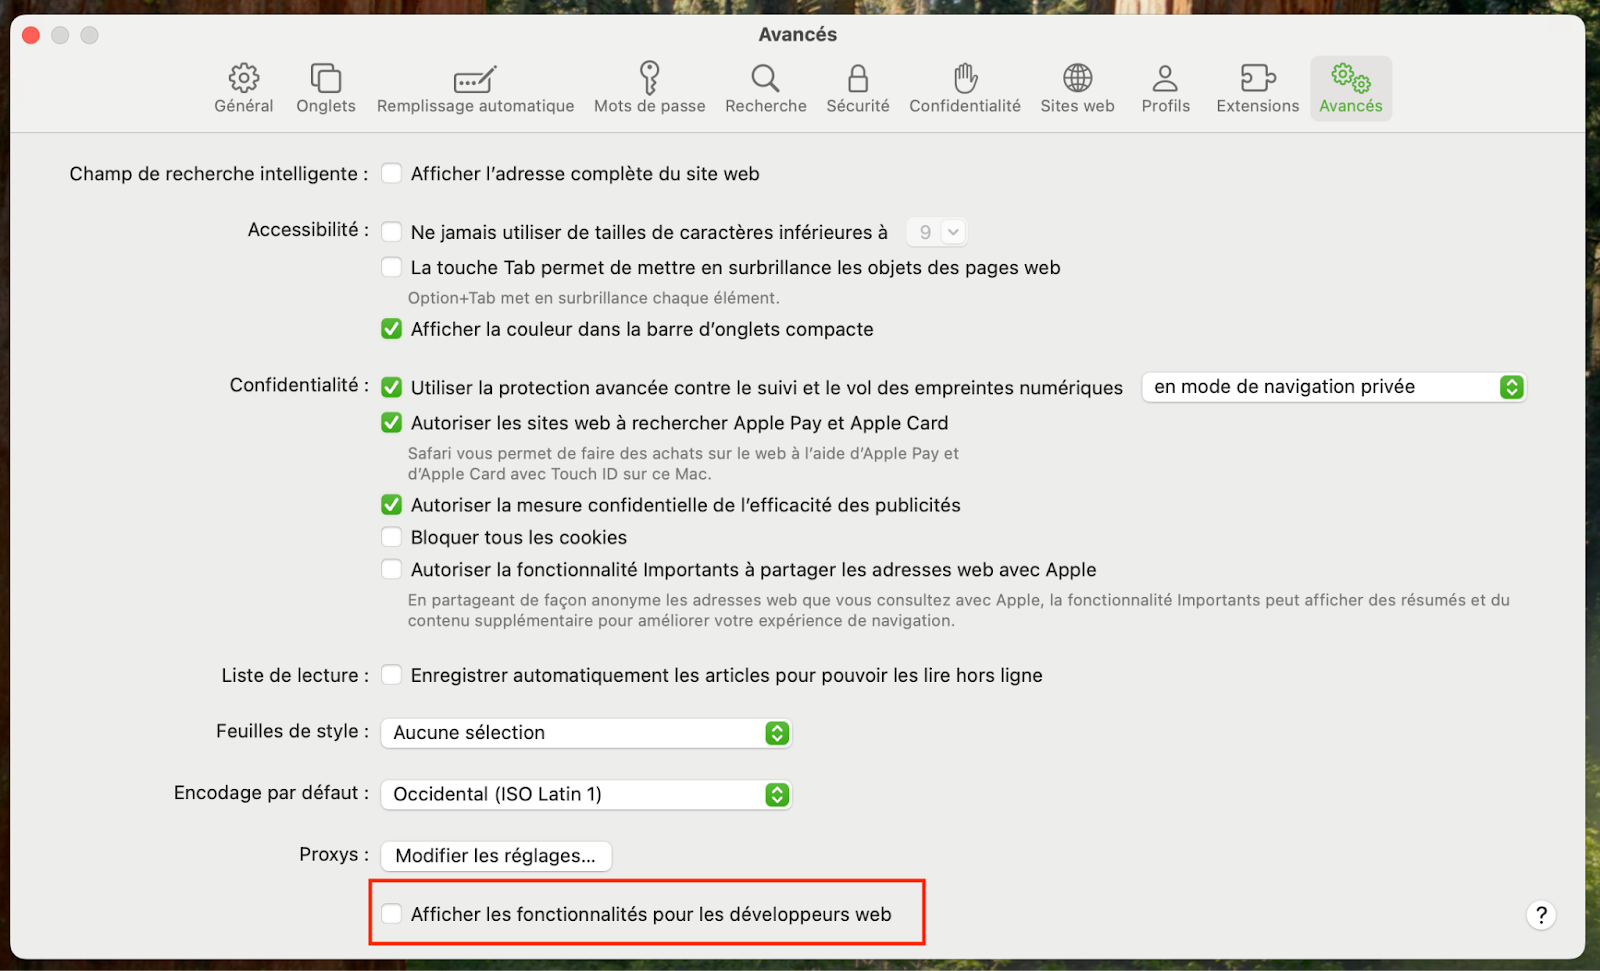Select the Profils tab
This screenshot has width=1600, height=971.
(x=1165, y=88)
